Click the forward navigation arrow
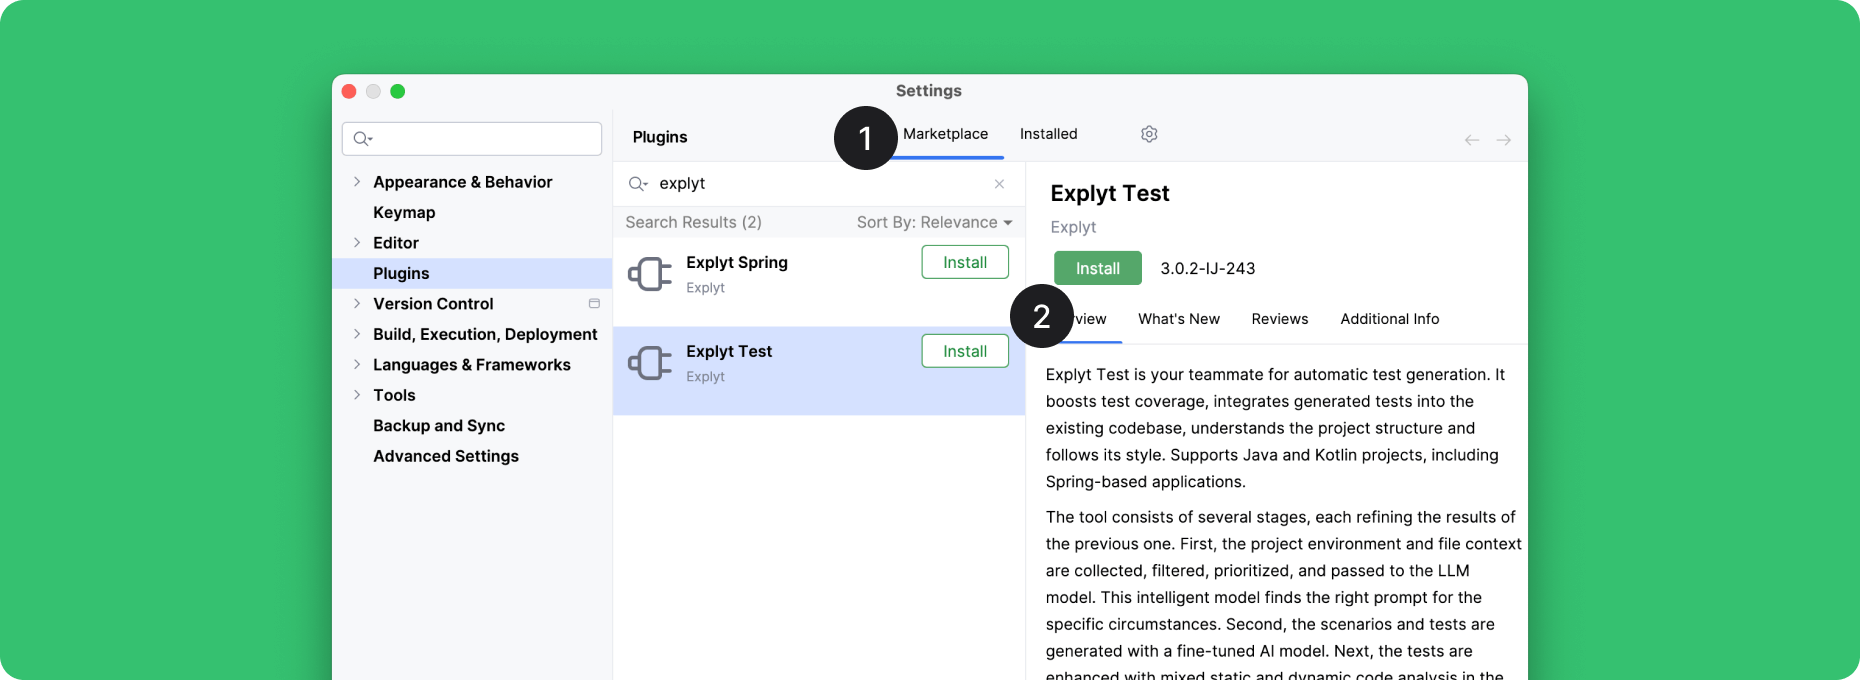 click(1503, 140)
